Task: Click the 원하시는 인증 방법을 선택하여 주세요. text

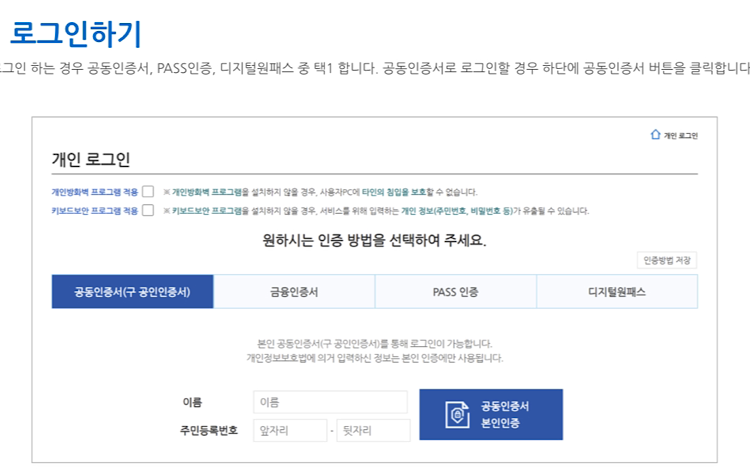Action: click(374, 240)
